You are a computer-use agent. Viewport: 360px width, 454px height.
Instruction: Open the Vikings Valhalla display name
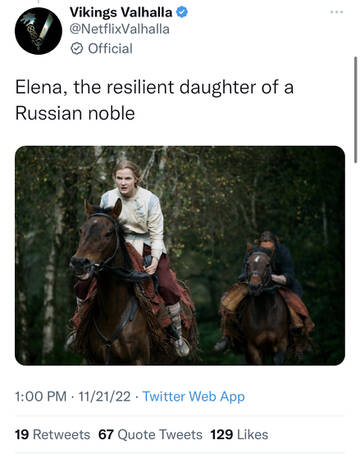(121, 12)
